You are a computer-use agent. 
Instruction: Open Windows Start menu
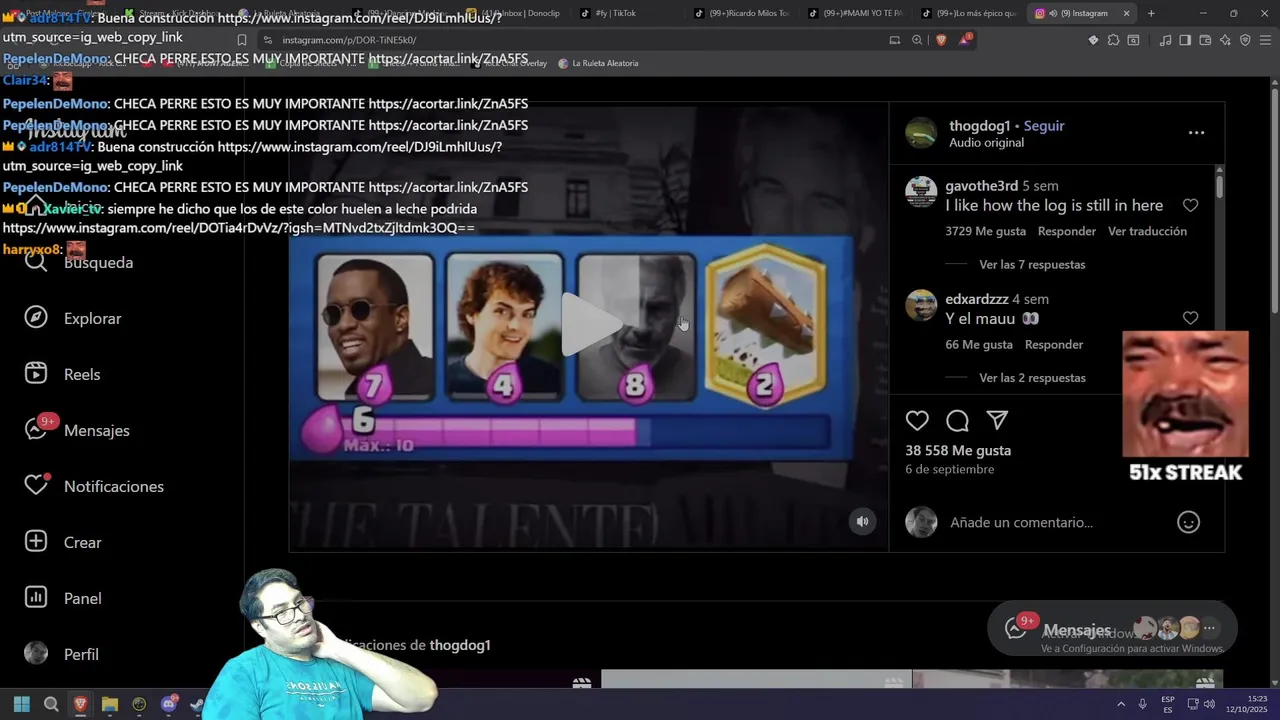tap(22, 704)
